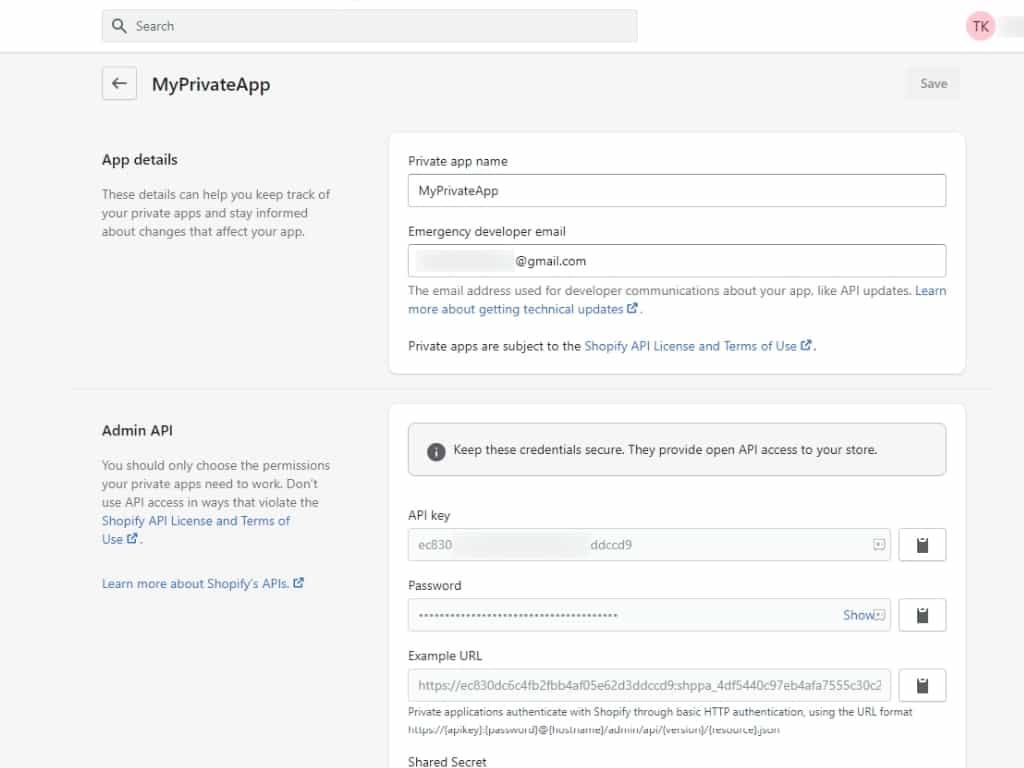
Task: Click the back arrow next to MyPrivateApp
Action: pos(119,84)
